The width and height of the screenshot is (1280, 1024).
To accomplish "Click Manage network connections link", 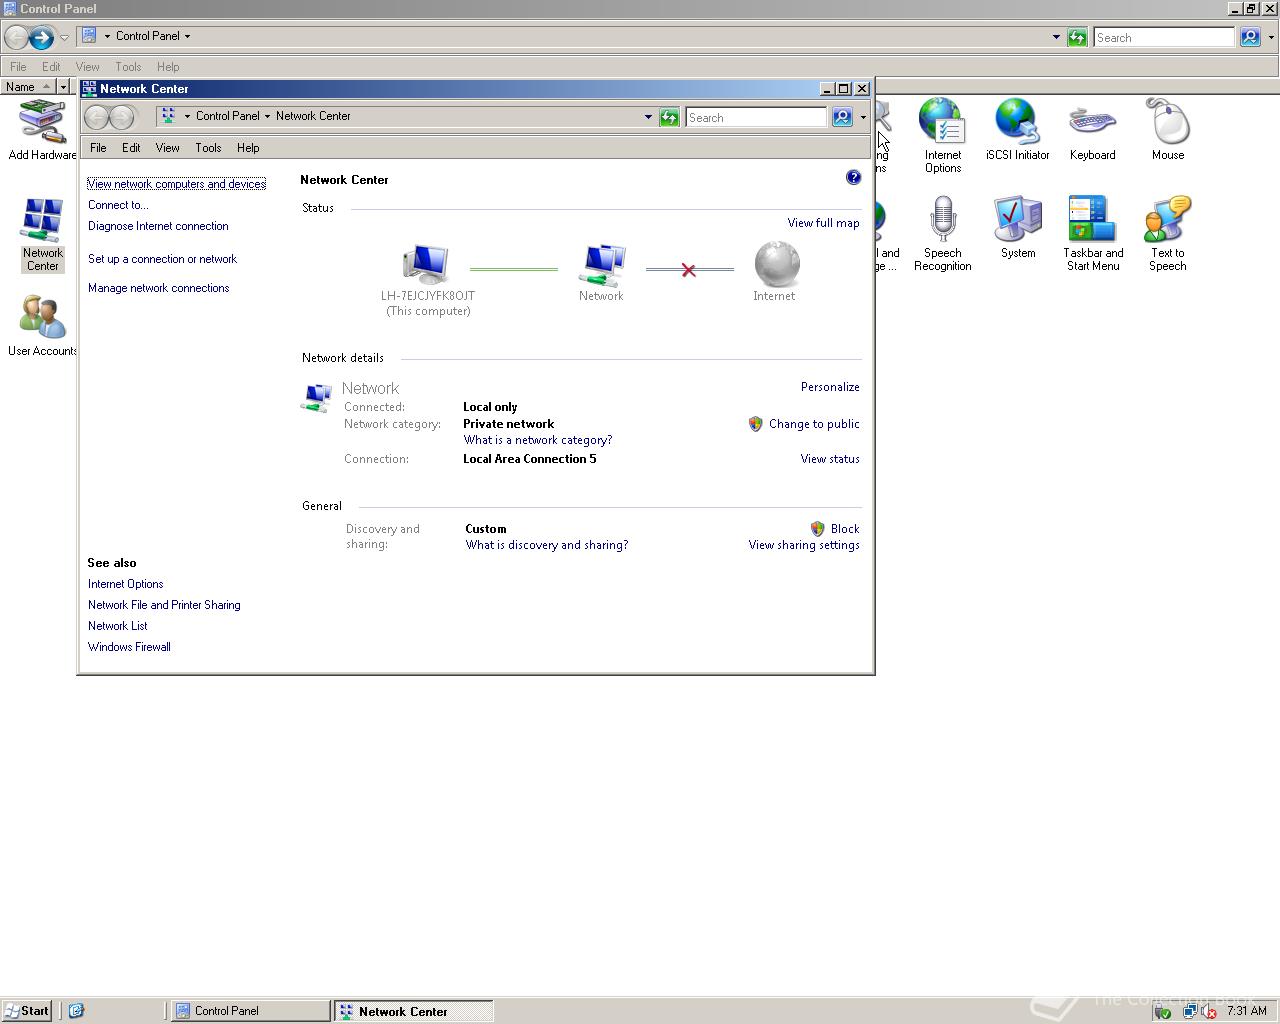I will coord(158,288).
